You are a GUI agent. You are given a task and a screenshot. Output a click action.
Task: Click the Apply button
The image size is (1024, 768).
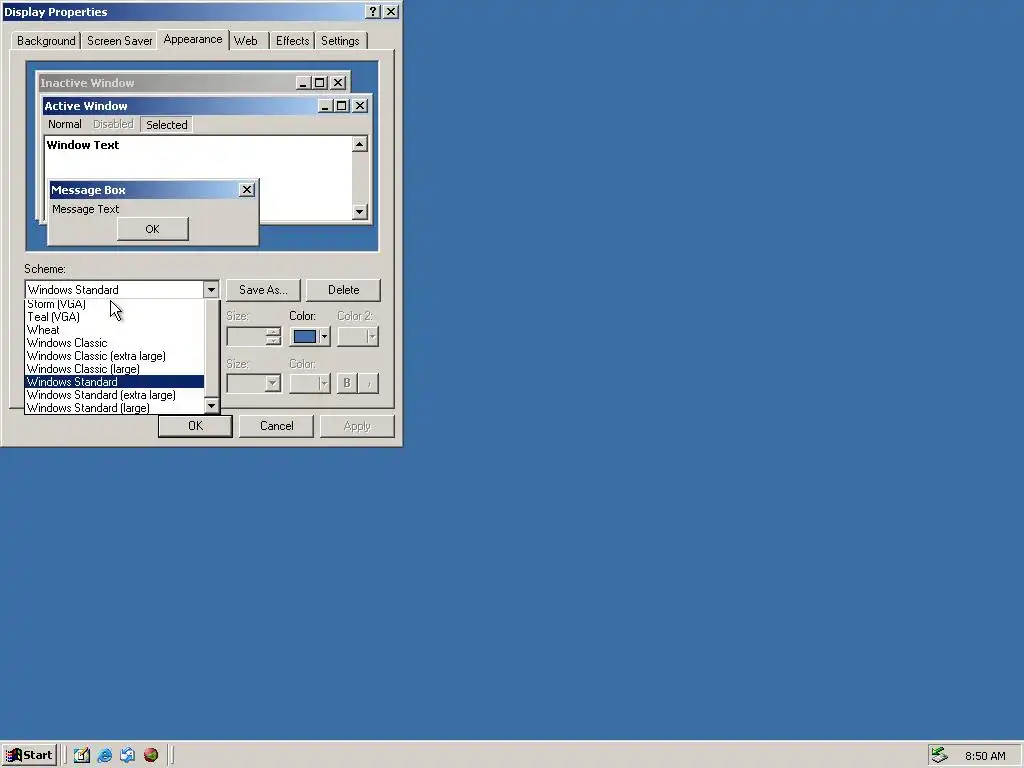tap(357, 426)
